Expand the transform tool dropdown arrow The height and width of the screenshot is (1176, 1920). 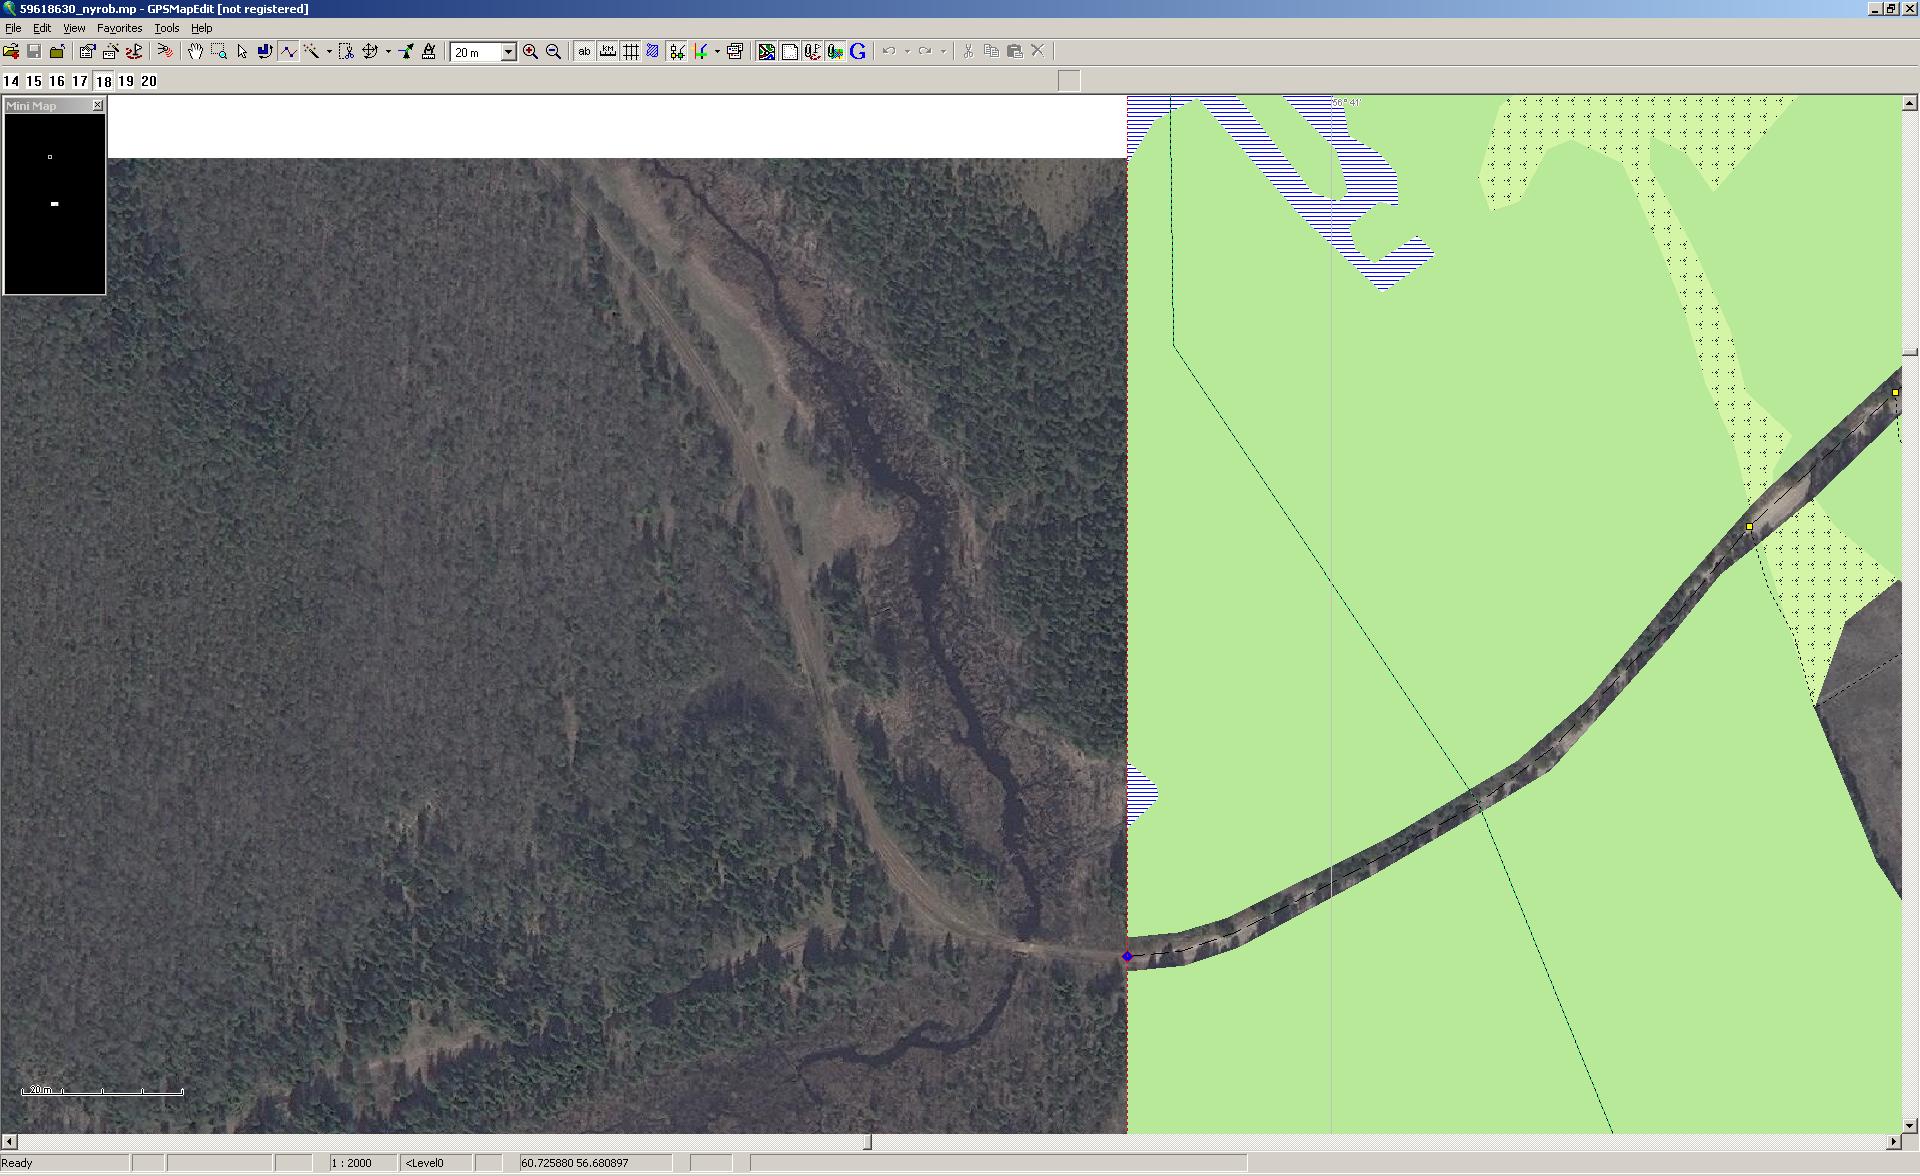click(x=388, y=52)
